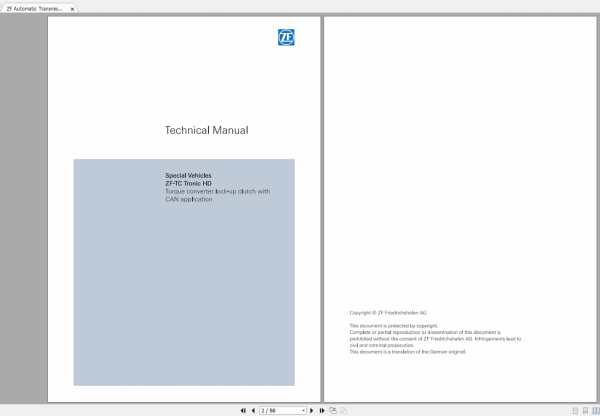Click the ZF logo on the cover page
The height and width of the screenshot is (416, 600).
pyautogui.click(x=286, y=37)
